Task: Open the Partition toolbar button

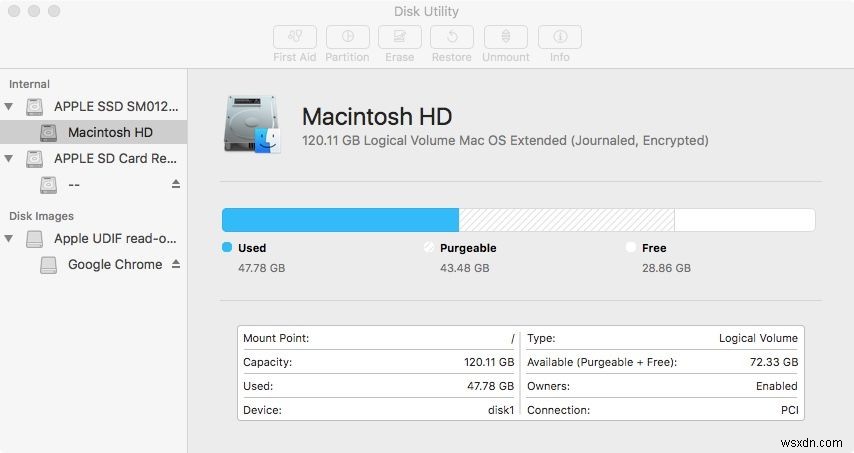Action: click(347, 37)
